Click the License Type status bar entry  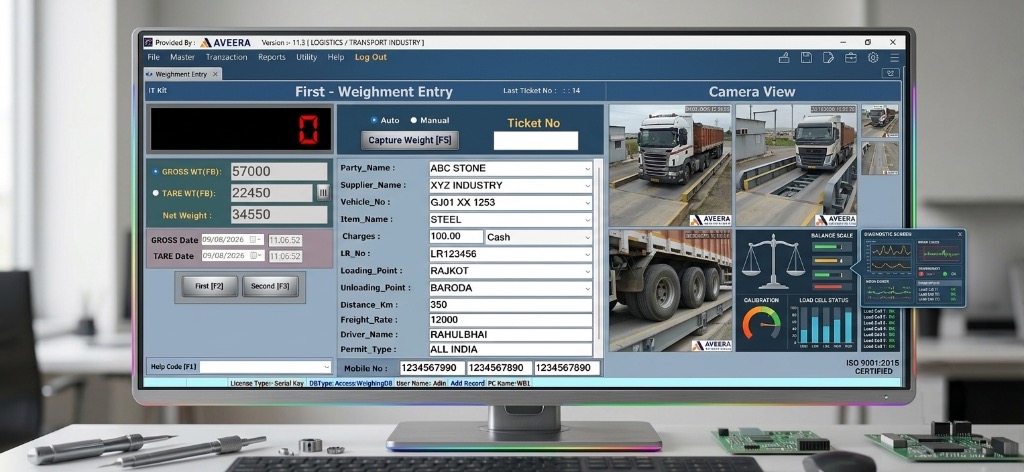pos(266,383)
